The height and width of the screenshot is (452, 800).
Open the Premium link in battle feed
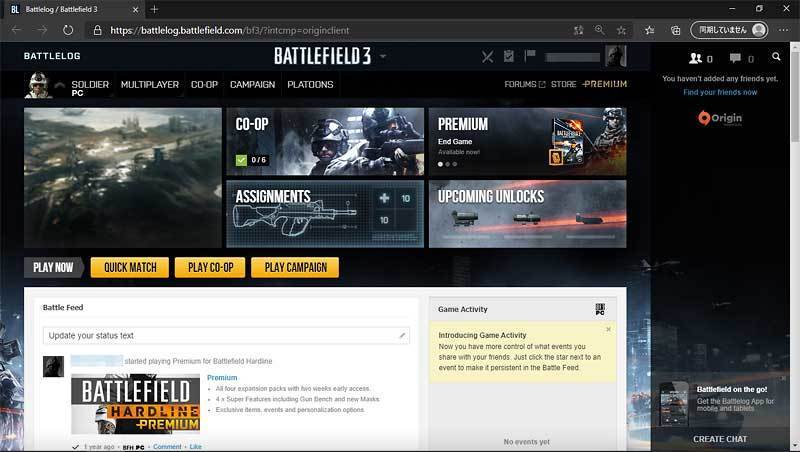tap(222, 378)
